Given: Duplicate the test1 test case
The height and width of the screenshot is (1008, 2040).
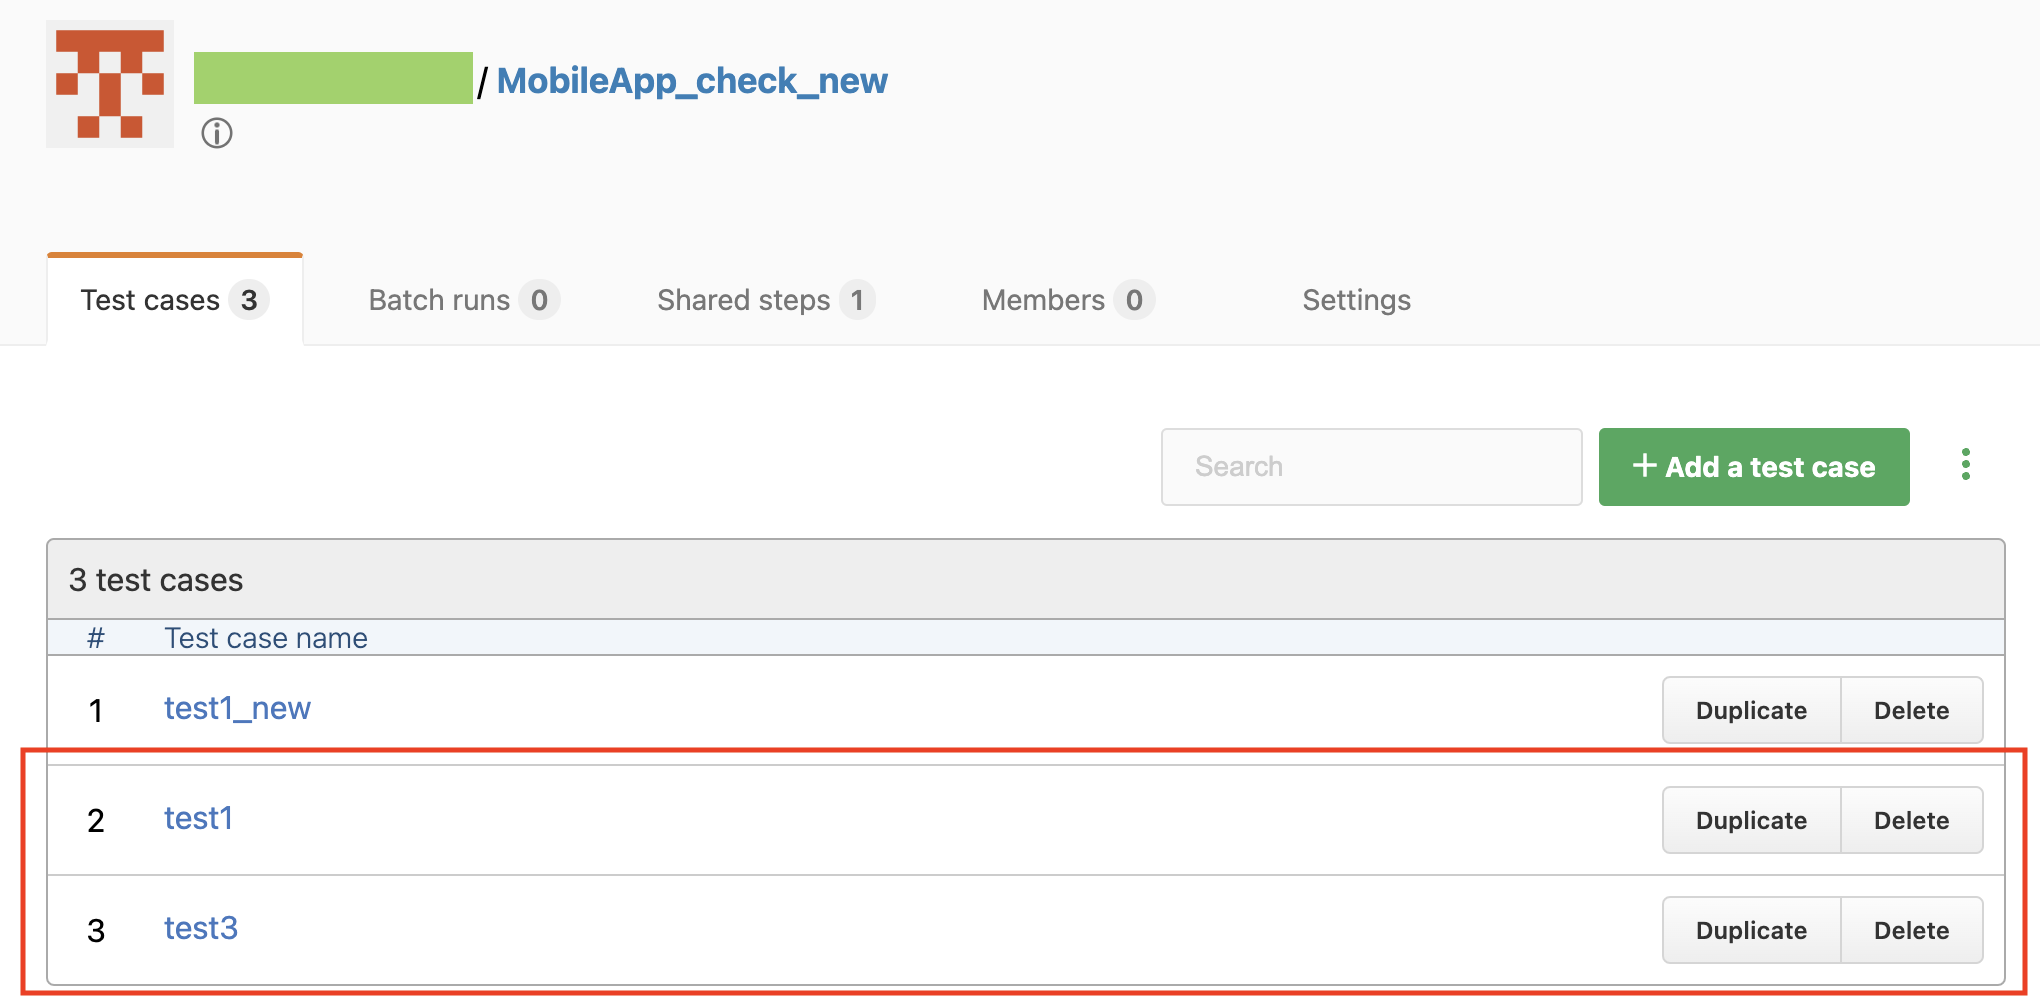Looking at the screenshot, I should pyautogui.click(x=1751, y=820).
